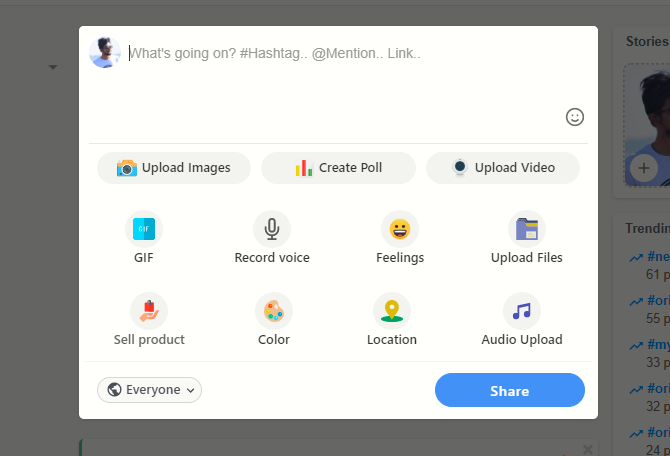This screenshot has width=670, height=456.
Task: Click the Create Poll button
Action: [x=338, y=168]
